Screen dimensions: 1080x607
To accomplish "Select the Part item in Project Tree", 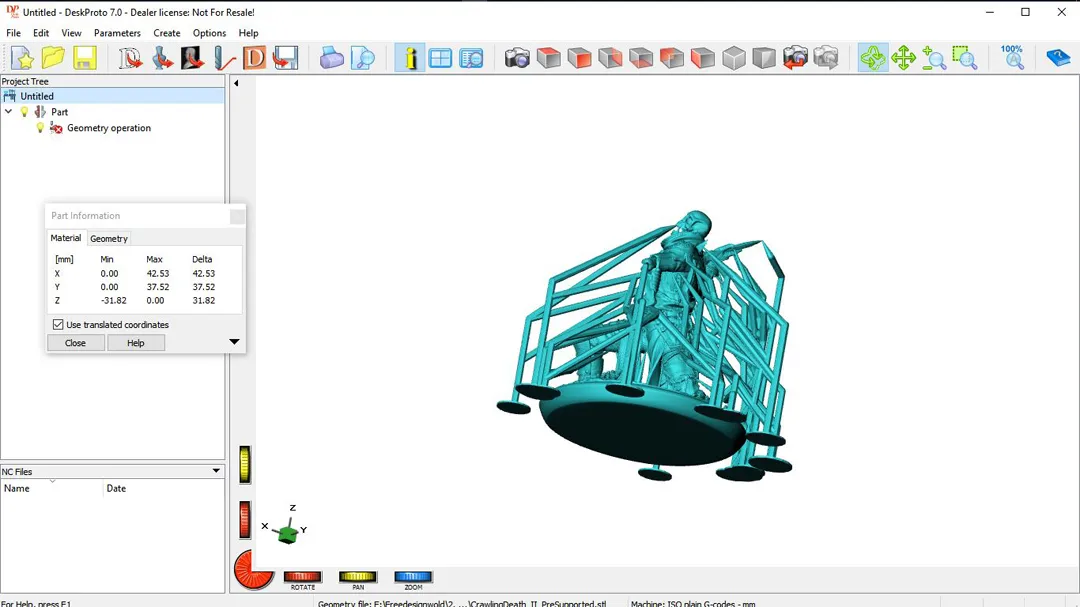I will [x=59, y=112].
